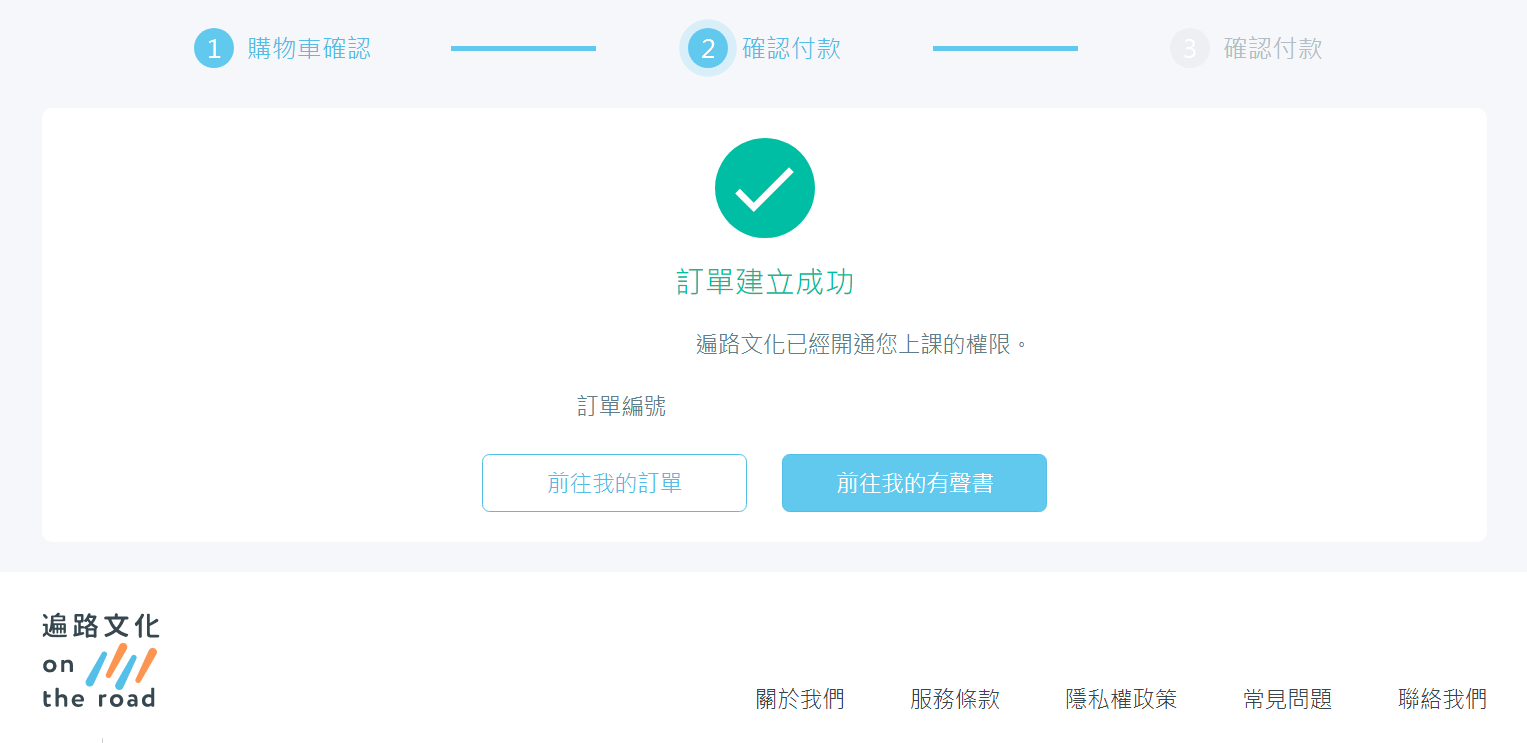Click the colored slashes in footer logo
Viewport: 1527px width, 743px height.
(122, 665)
